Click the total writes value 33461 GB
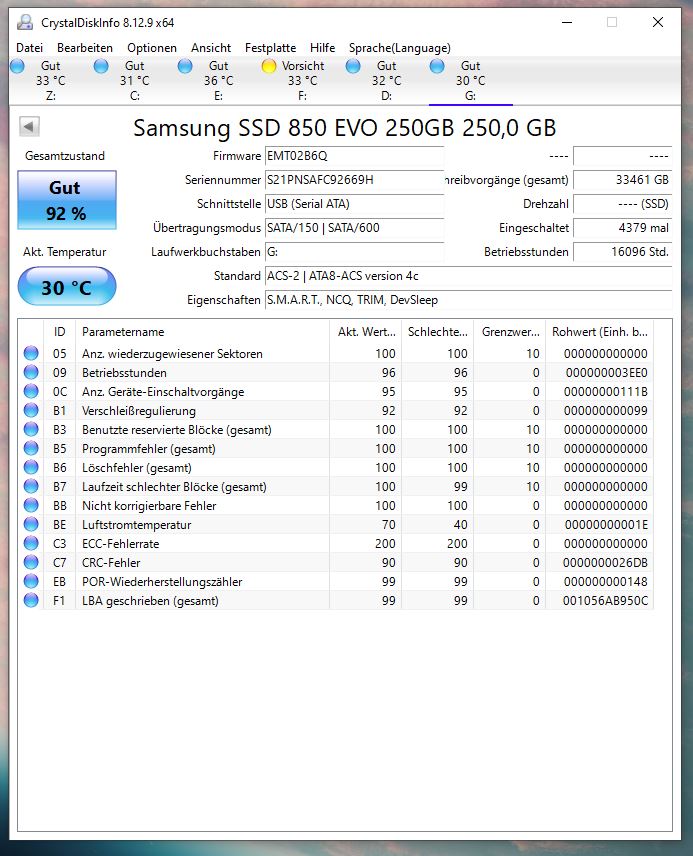Screen dimensions: 693x856 (x=623, y=180)
